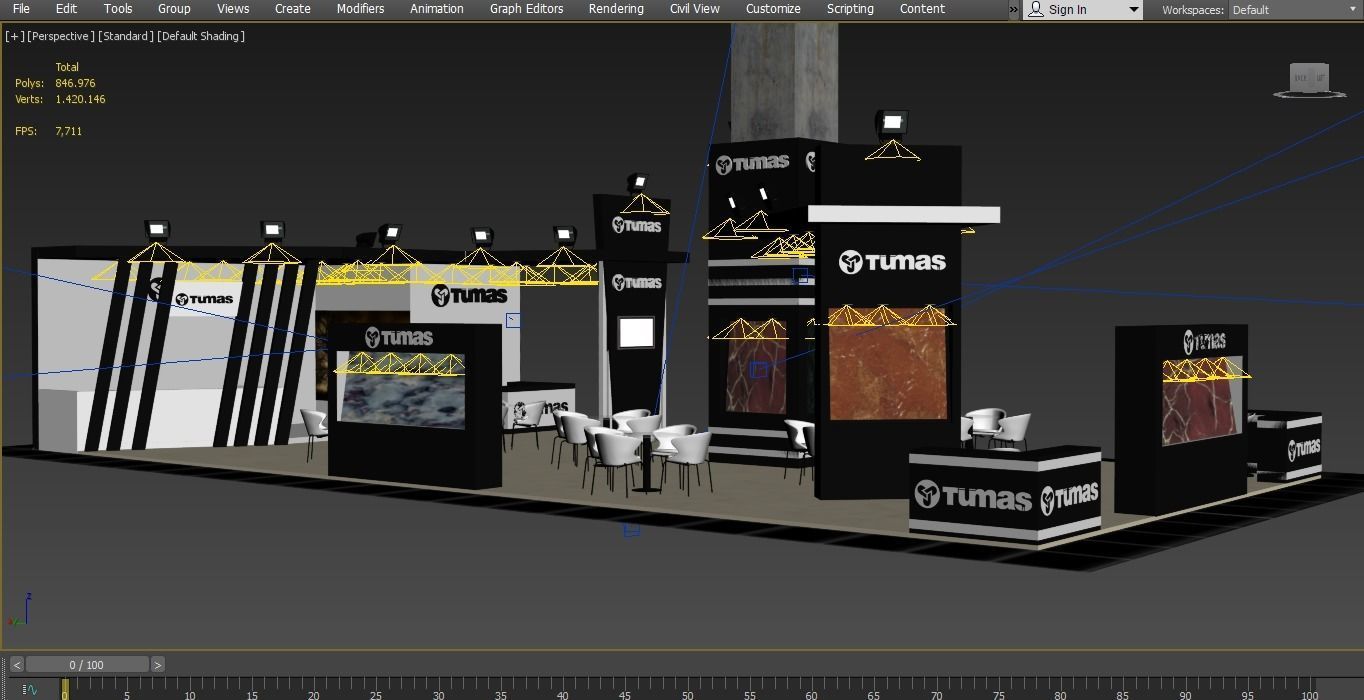Click the 0 / 100 time slider
This screenshot has height=700, width=1364.
point(87,664)
